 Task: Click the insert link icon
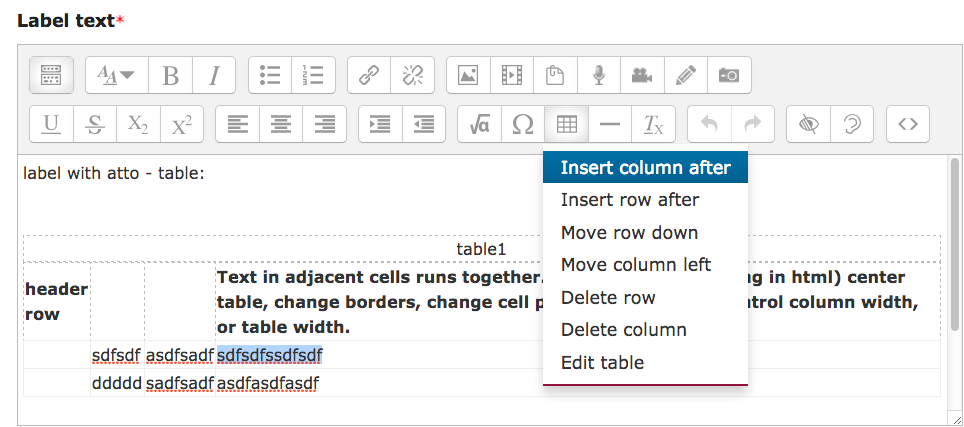tap(369, 75)
